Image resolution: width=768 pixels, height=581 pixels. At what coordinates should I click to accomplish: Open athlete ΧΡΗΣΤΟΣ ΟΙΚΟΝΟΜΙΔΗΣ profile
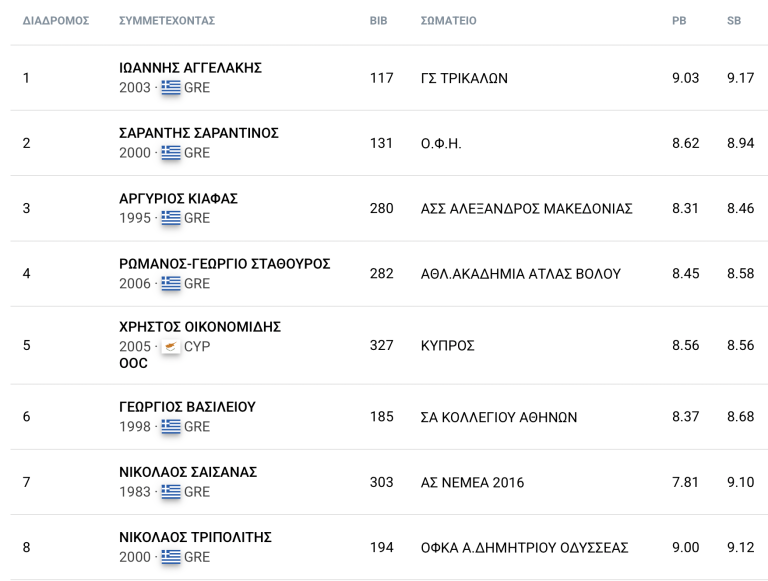[200, 327]
